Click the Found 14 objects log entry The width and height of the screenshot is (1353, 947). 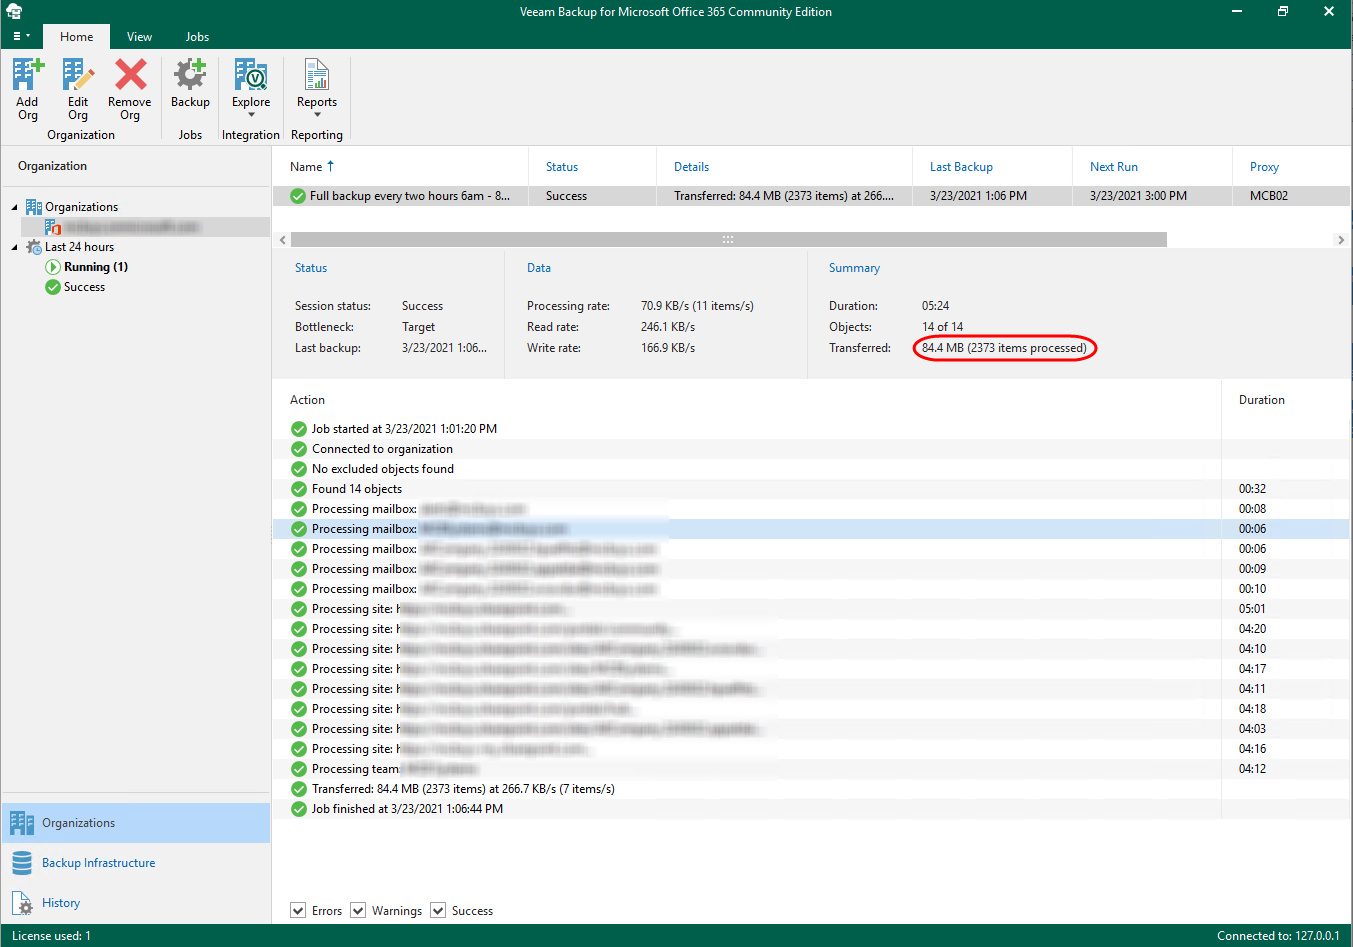[811, 489]
